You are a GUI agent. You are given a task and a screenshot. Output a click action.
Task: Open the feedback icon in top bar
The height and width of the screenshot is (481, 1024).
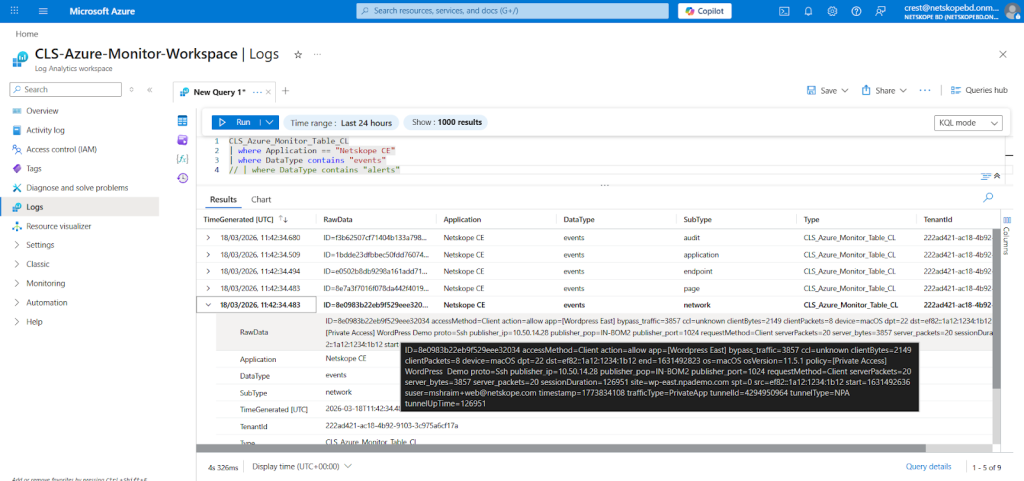click(879, 11)
